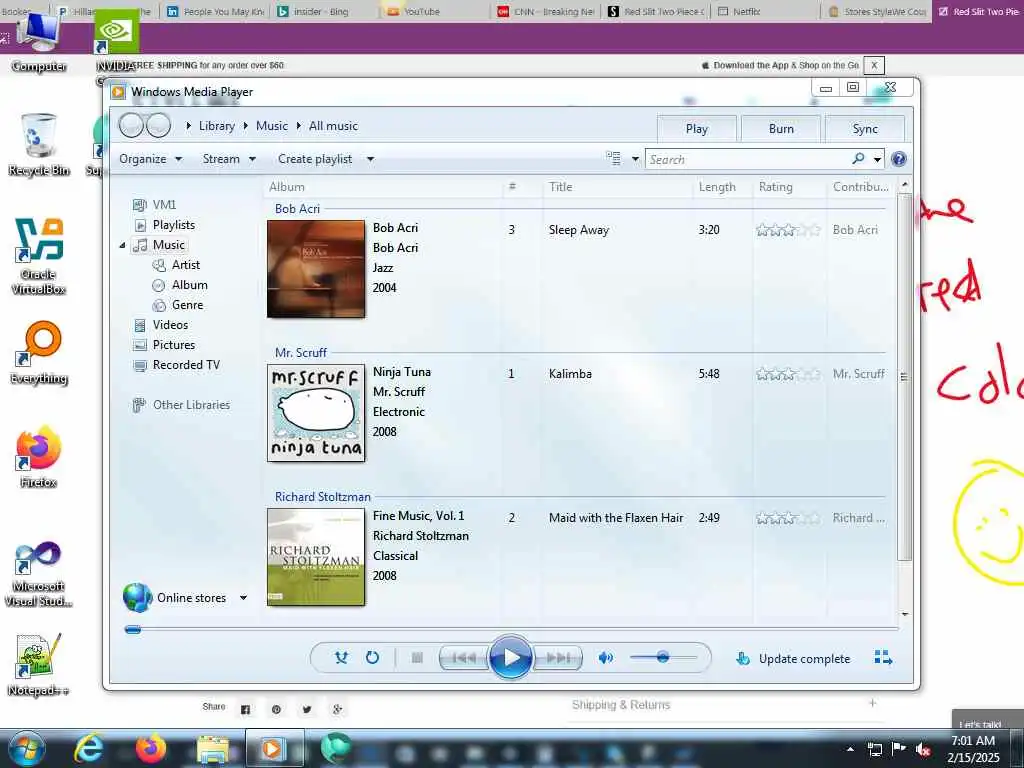Screen dimensions: 1024x768
Task: Select Maid with the Flaxen Hair track
Action: coord(616,518)
